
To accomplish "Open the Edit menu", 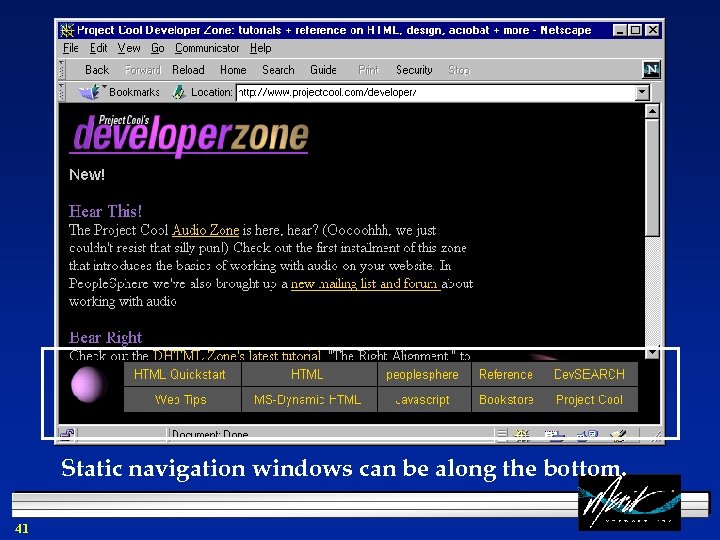I will pyautogui.click(x=98, y=48).
